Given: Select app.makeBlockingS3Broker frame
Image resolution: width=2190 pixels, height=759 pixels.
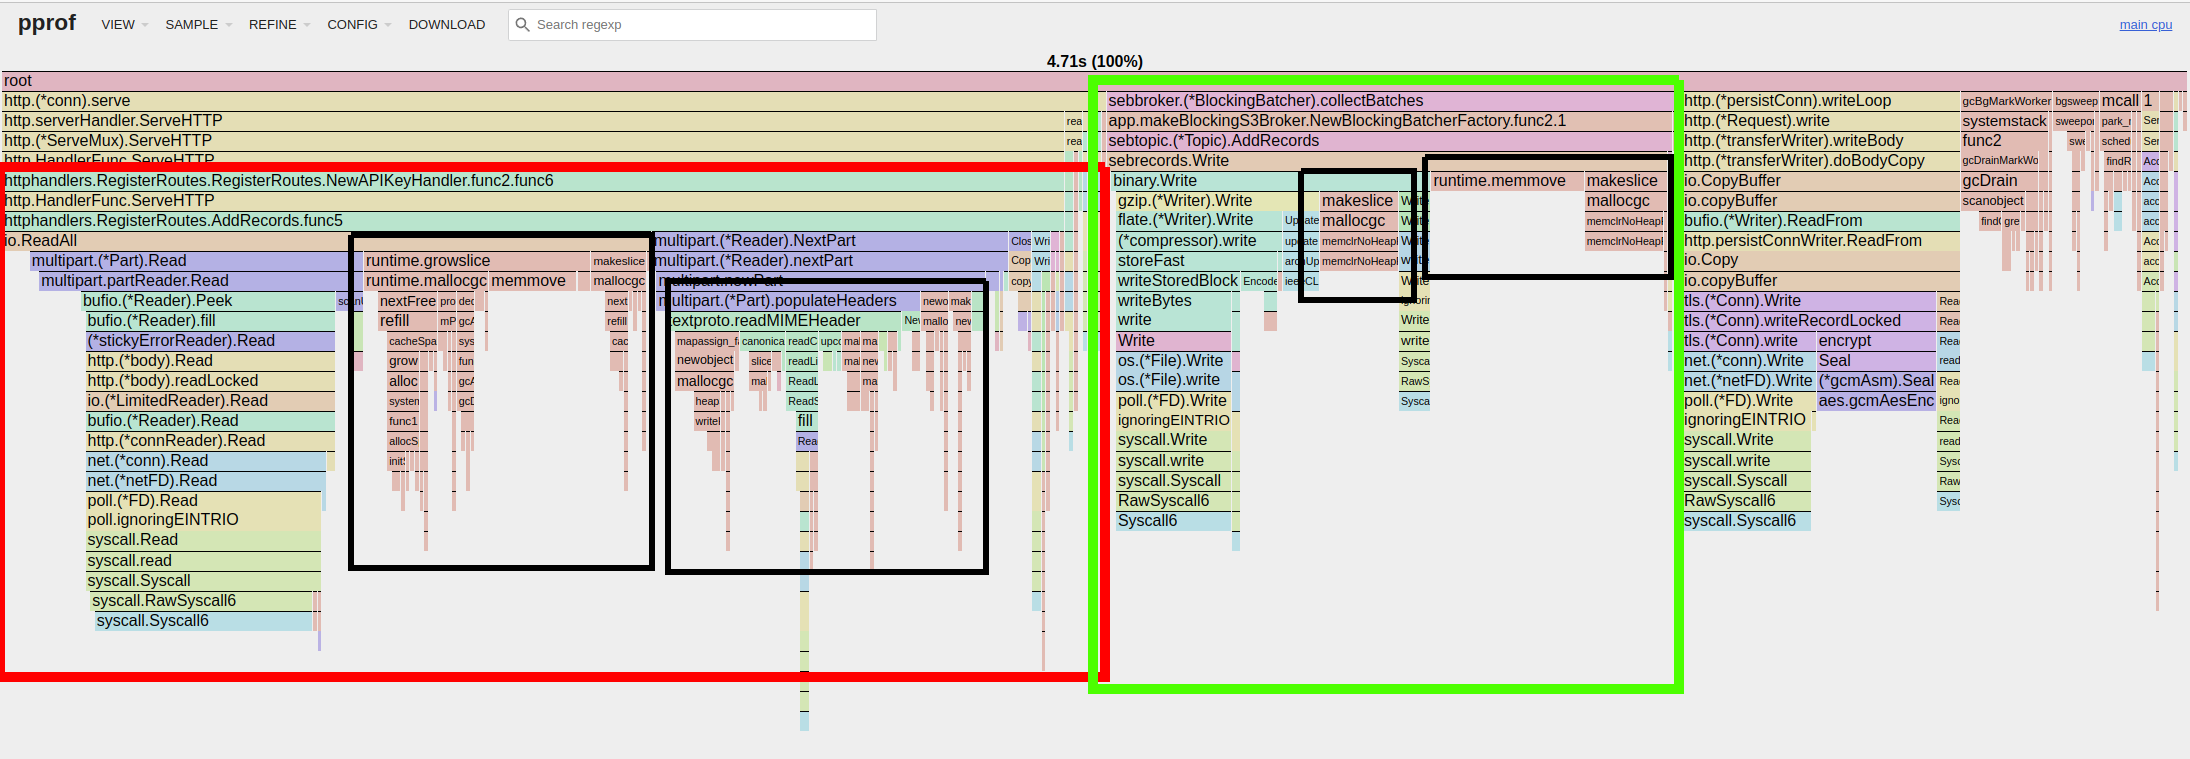Looking at the screenshot, I should point(1390,121).
